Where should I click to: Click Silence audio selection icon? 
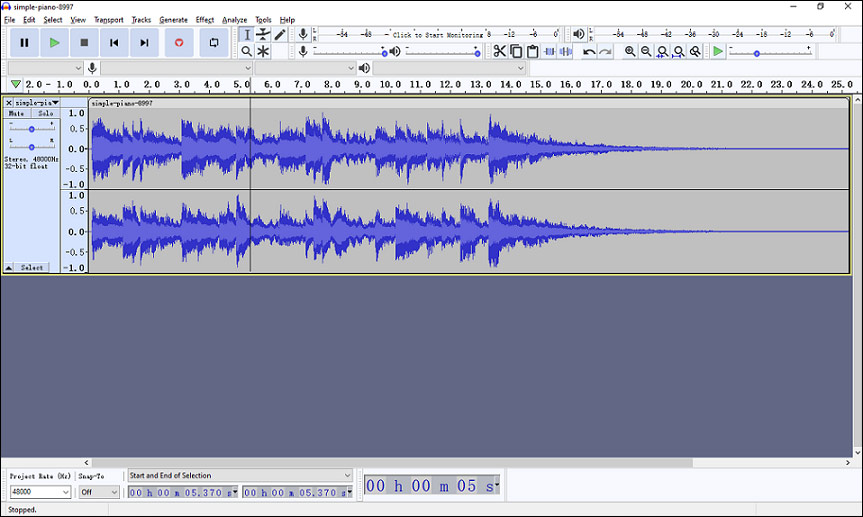[x=566, y=51]
